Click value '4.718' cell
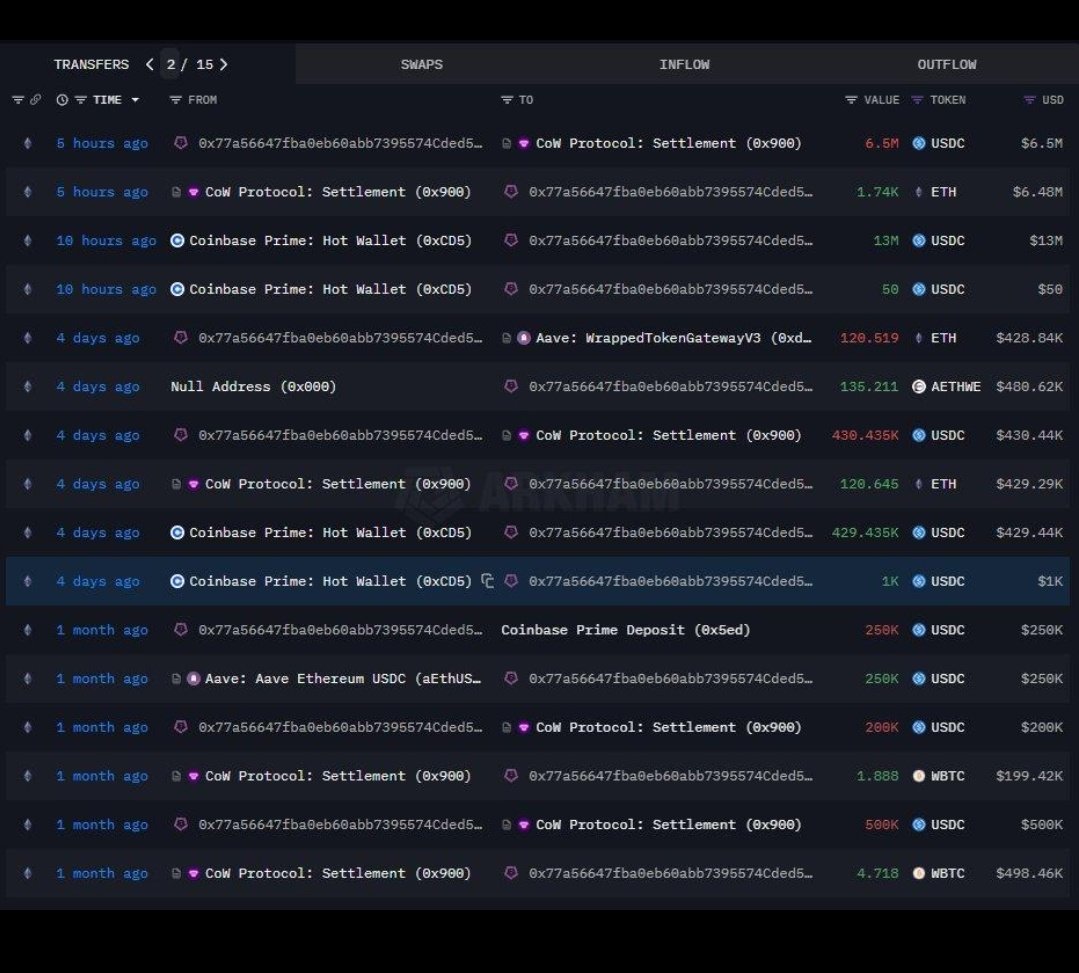This screenshot has width=1079, height=973. coord(877,873)
